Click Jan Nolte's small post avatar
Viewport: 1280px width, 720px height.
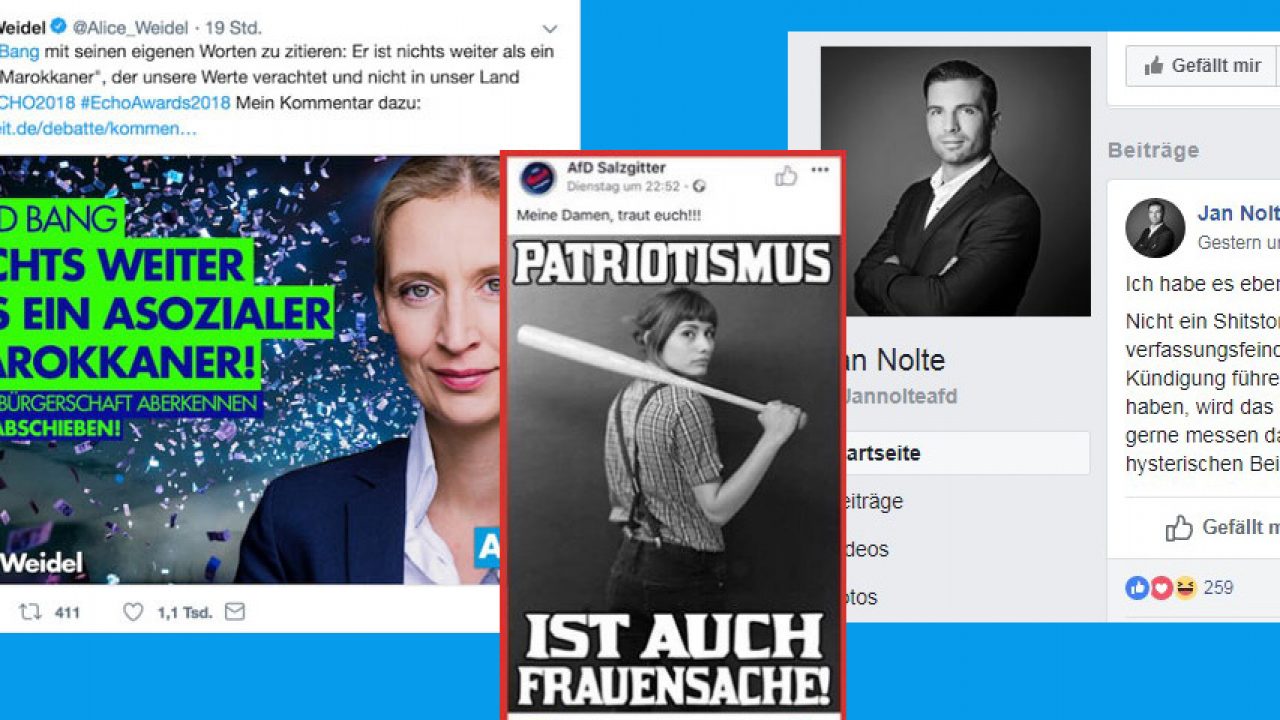click(x=1155, y=228)
